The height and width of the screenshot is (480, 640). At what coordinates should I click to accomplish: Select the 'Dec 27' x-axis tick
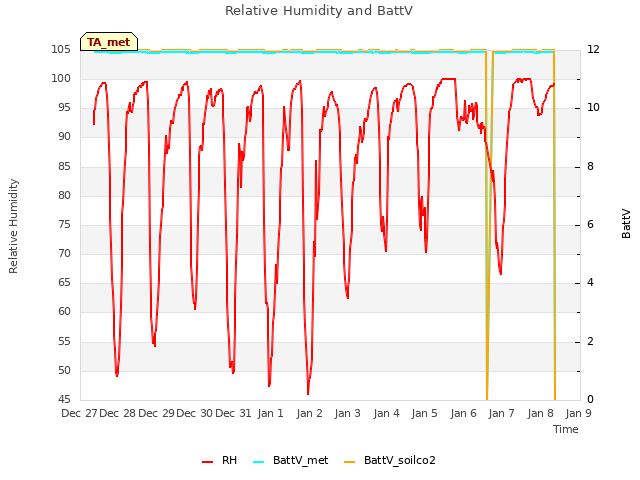[80, 413]
